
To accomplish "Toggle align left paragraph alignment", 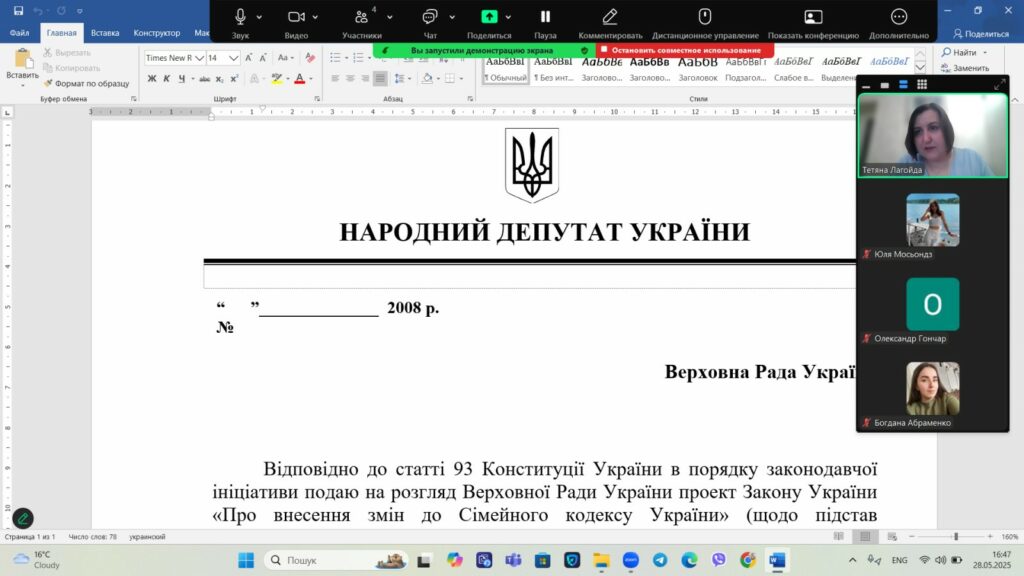I will pyautogui.click(x=335, y=79).
